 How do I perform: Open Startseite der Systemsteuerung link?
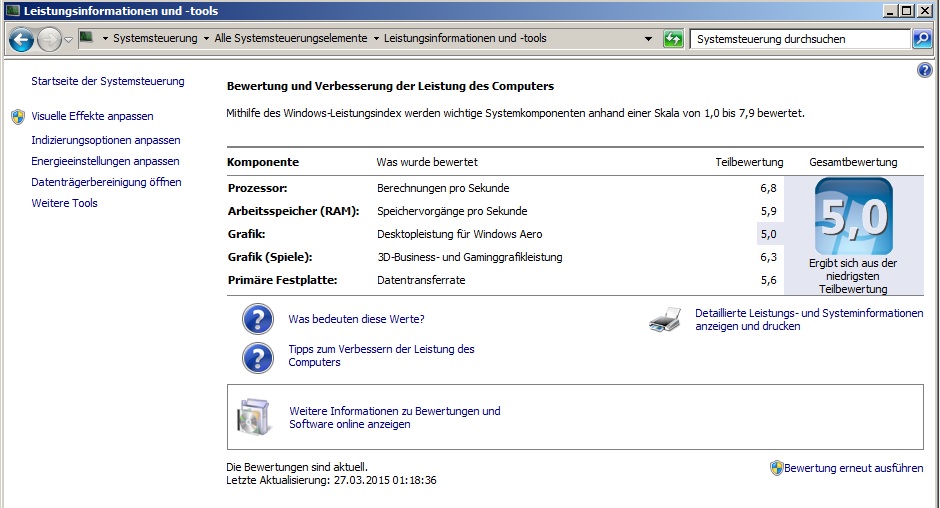pos(108,81)
